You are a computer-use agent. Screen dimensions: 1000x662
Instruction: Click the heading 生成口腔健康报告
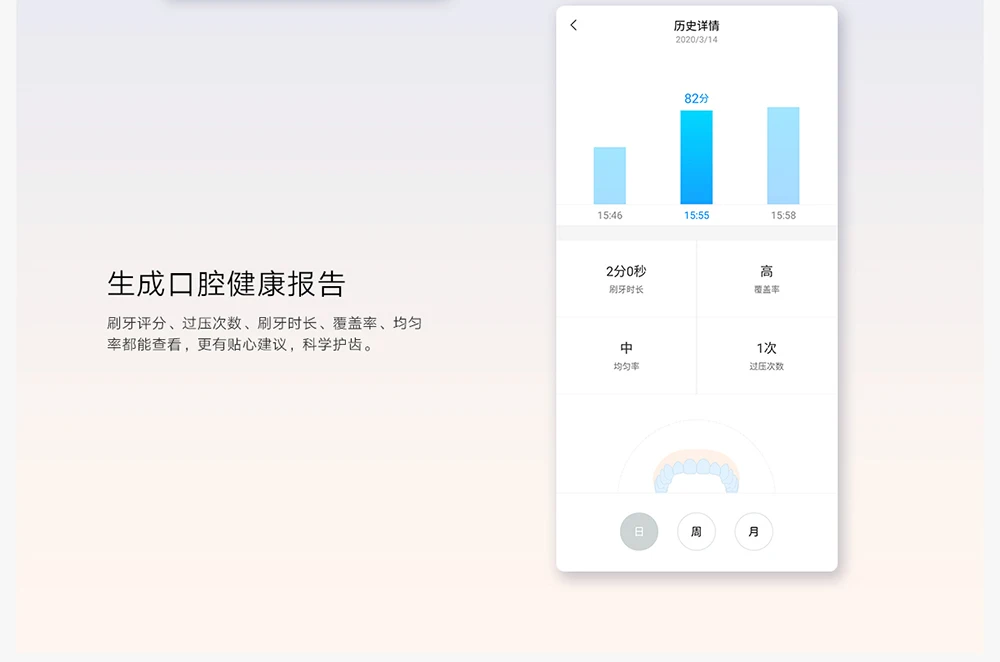[x=226, y=284]
